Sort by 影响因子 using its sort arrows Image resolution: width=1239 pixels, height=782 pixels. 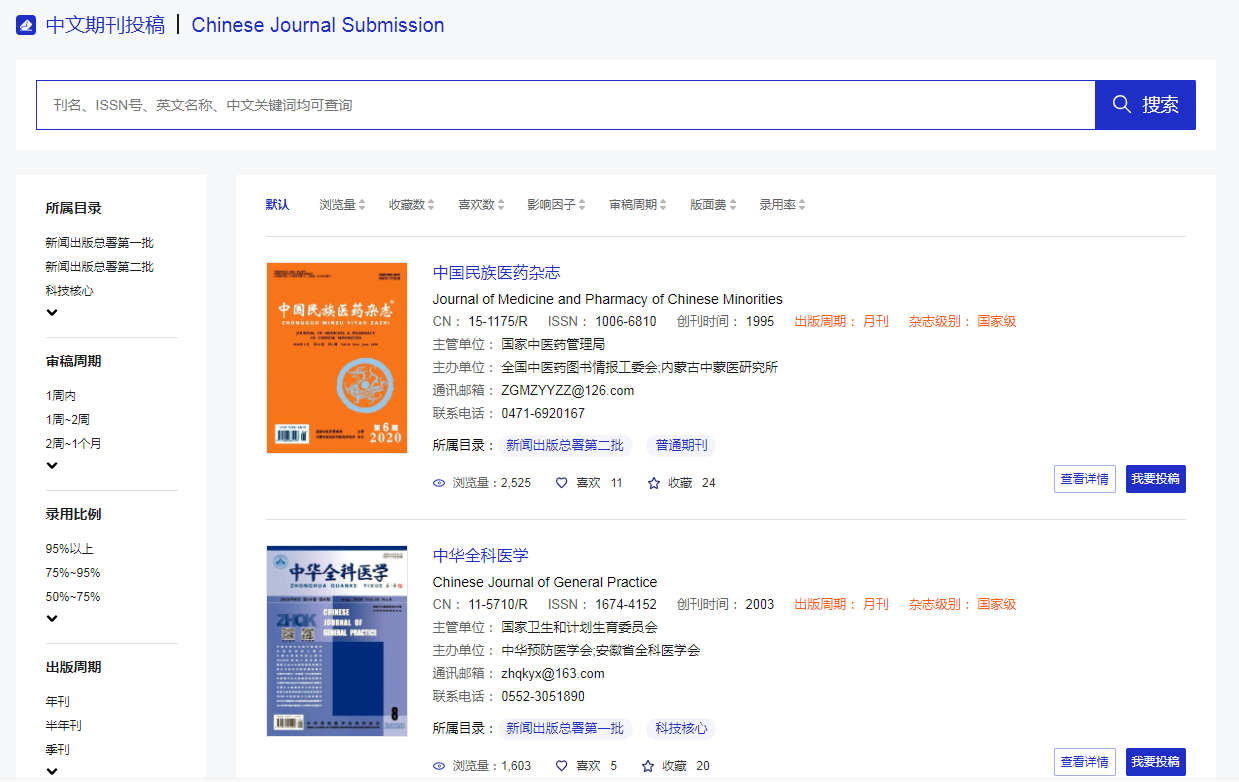582,205
